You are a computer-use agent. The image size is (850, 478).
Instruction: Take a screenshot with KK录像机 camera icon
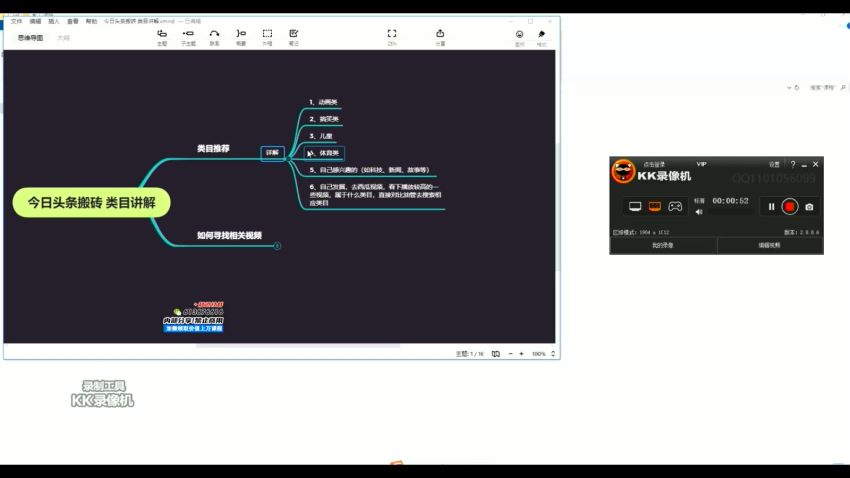pyautogui.click(x=809, y=207)
